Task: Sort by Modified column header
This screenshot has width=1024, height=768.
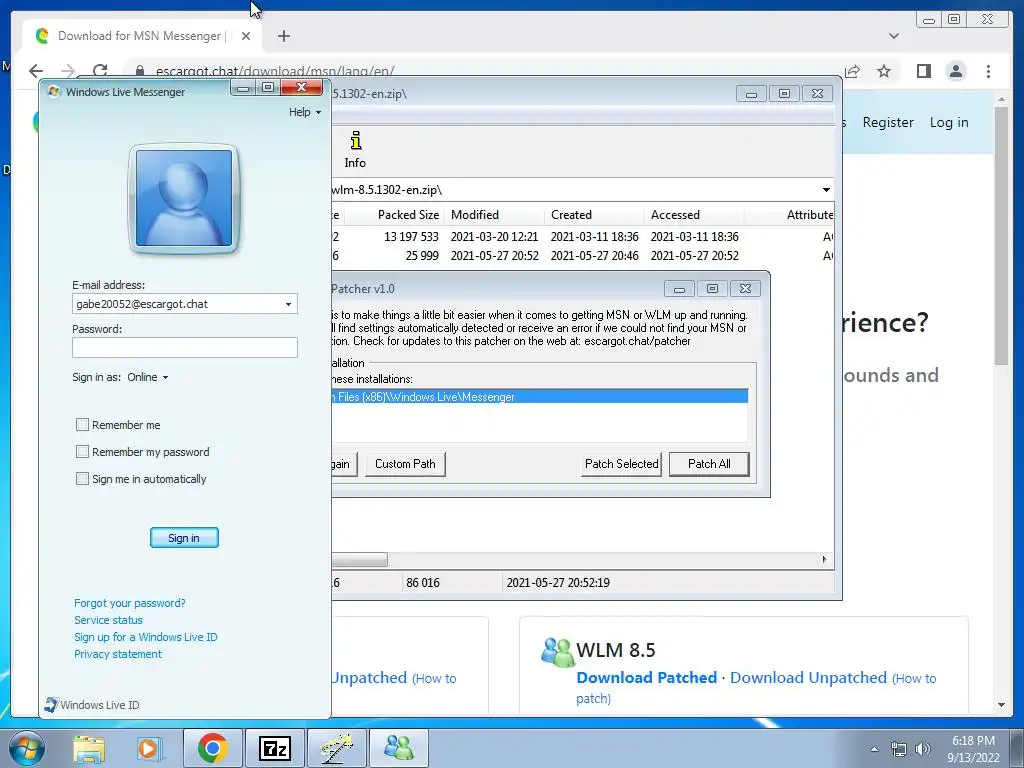Action: pos(494,214)
